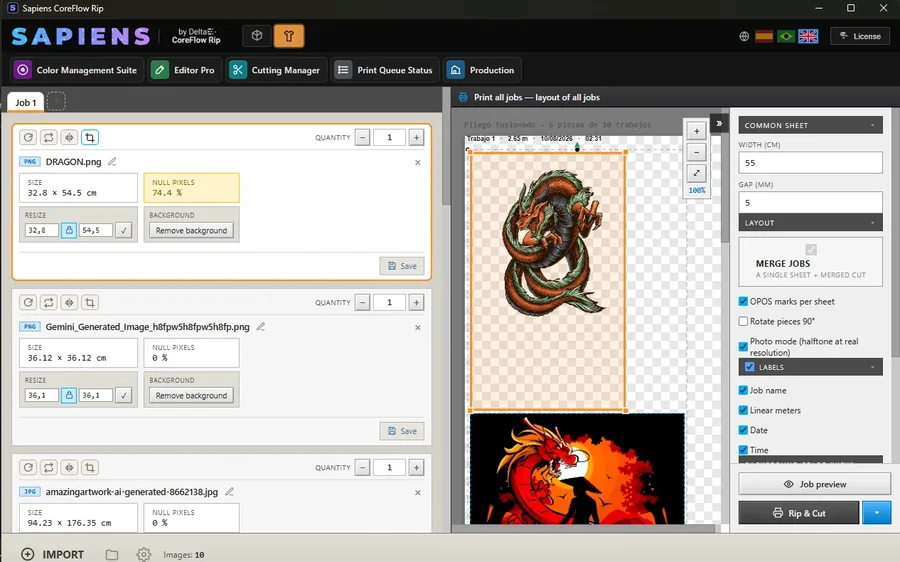Rename DRAGON.png with the pencil icon

tap(112, 161)
